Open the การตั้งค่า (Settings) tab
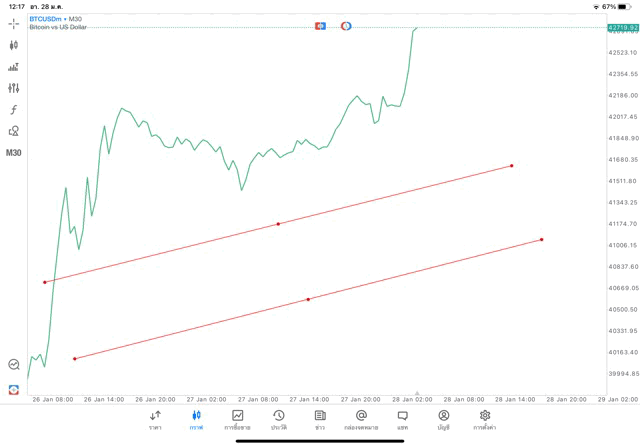This screenshot has height=447, width=640. (x=485, y=420)
